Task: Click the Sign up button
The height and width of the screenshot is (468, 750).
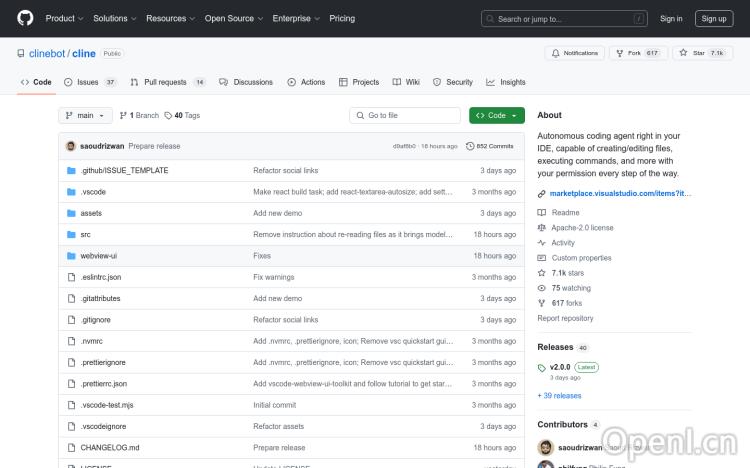Action: coord(714,18)
